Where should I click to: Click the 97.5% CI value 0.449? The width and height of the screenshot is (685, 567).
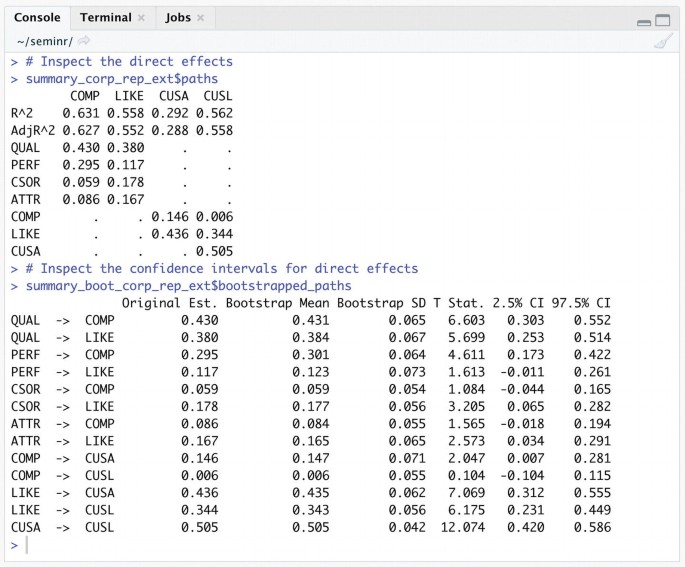point(592,510)
